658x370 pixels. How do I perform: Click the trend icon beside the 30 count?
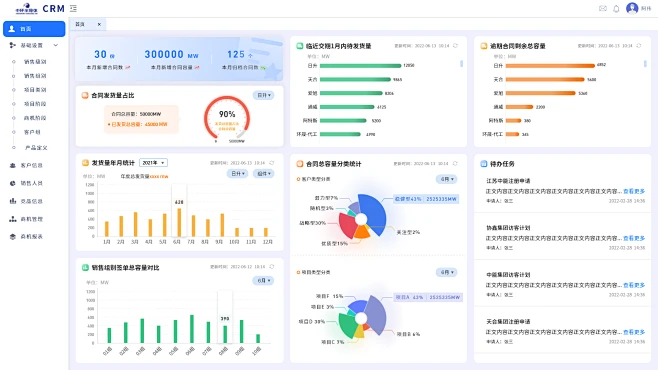point(128,67)
